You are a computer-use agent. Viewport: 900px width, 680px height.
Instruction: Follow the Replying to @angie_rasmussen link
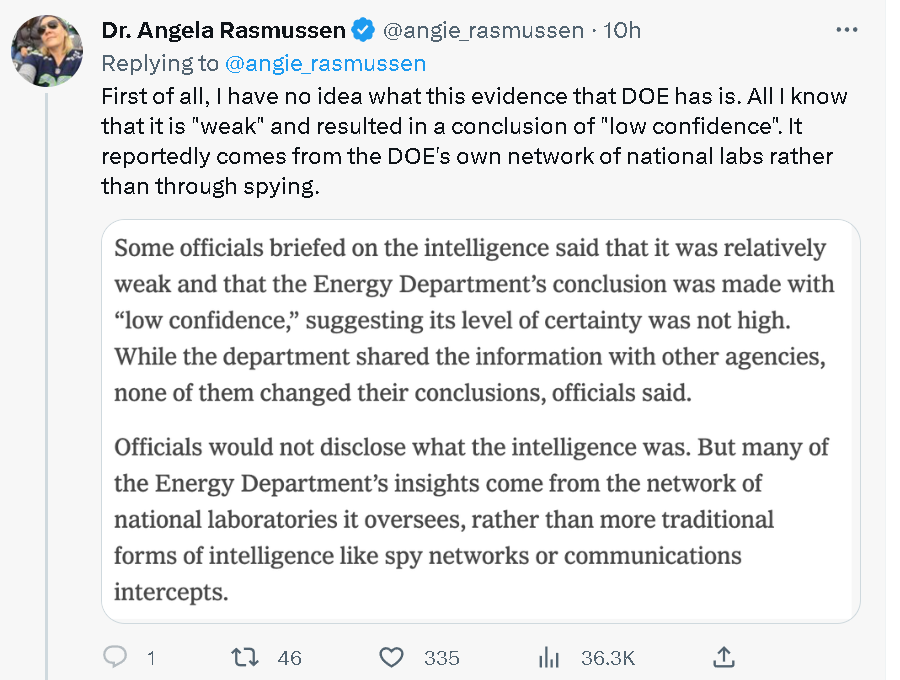pos(326,64)
